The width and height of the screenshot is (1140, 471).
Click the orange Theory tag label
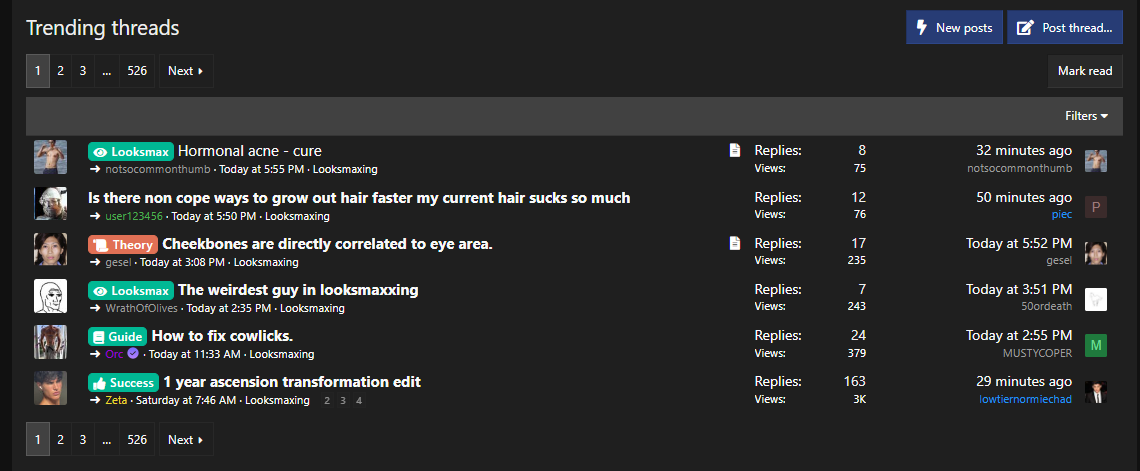(x=122, y=244)
